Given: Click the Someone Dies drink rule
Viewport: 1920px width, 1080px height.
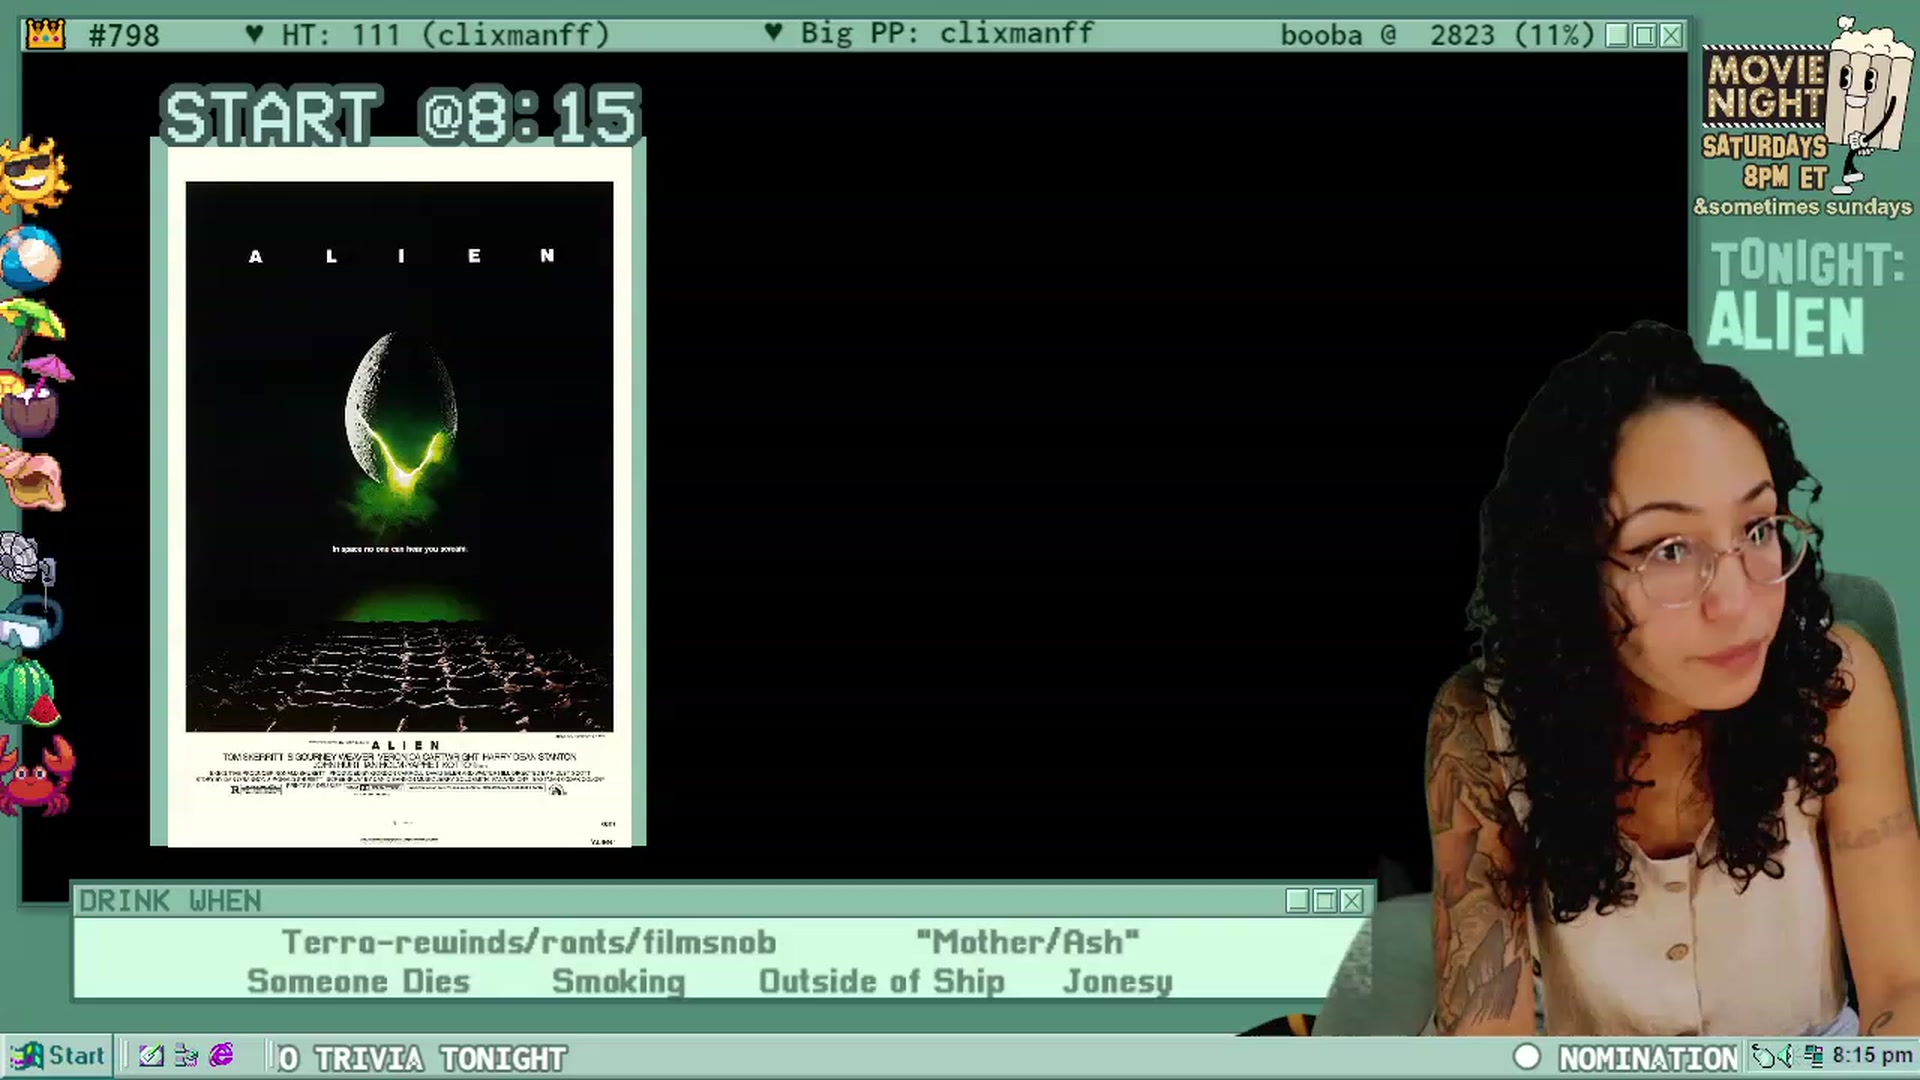Looking at the screenshot, I should tap(358, 982).
